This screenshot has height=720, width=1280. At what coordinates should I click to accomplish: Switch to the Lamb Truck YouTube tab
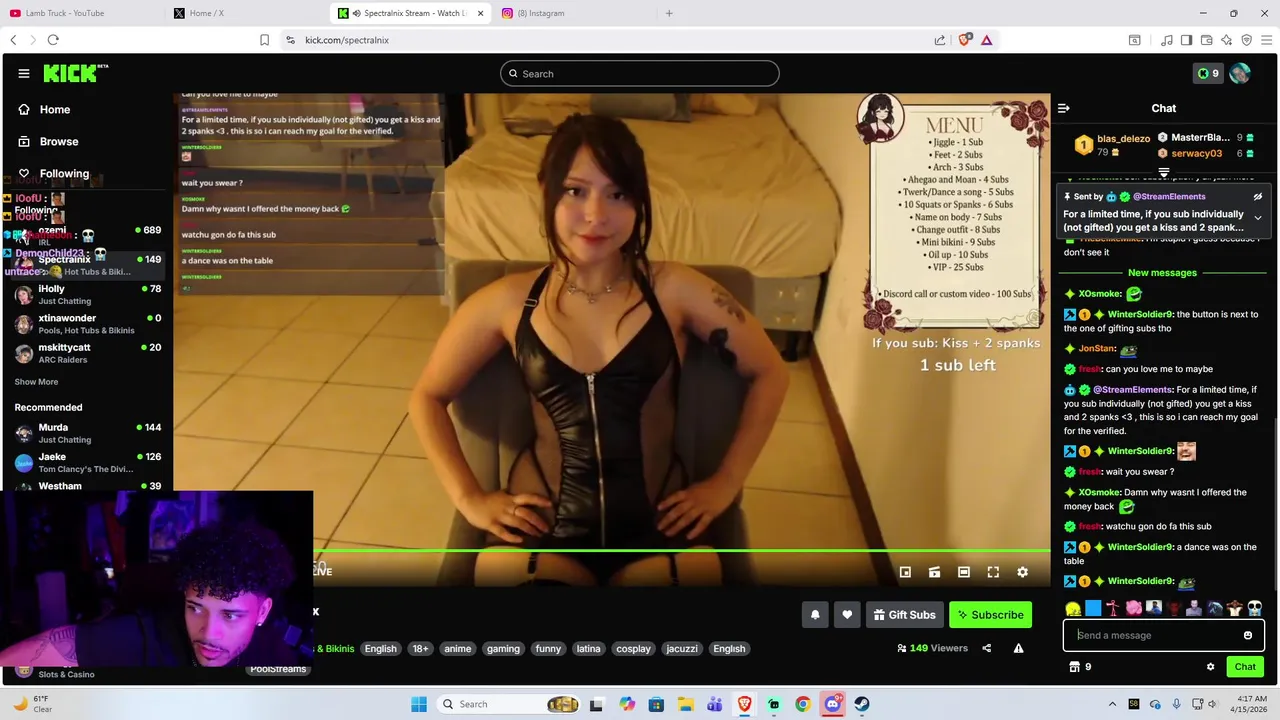pyautogui.click(x=80, y=13)
